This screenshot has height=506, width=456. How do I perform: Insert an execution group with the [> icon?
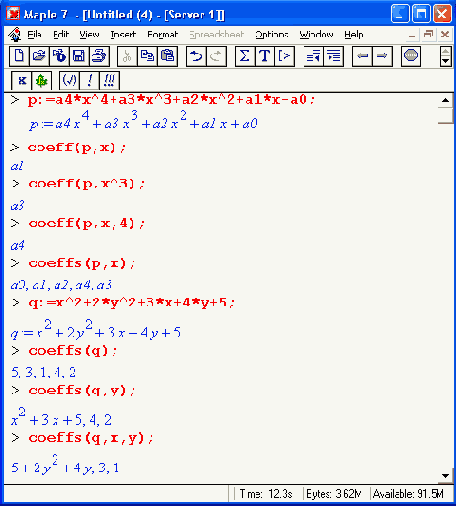tap(285, 56)
